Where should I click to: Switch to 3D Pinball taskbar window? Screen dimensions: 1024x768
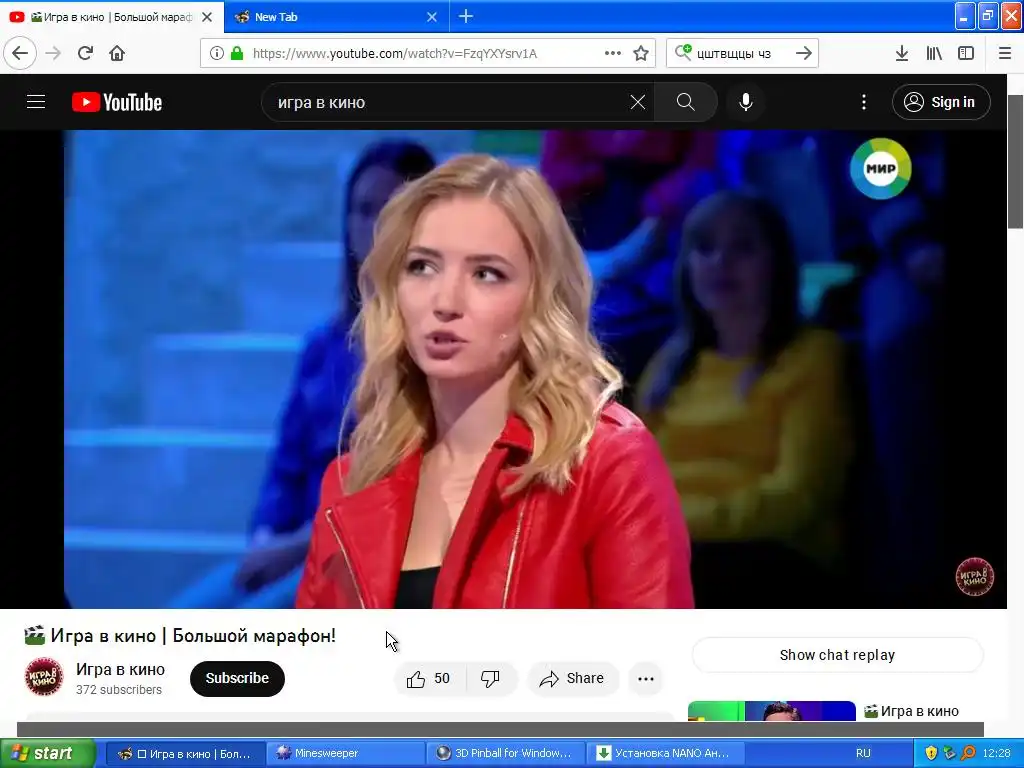[x=505, y=753]
